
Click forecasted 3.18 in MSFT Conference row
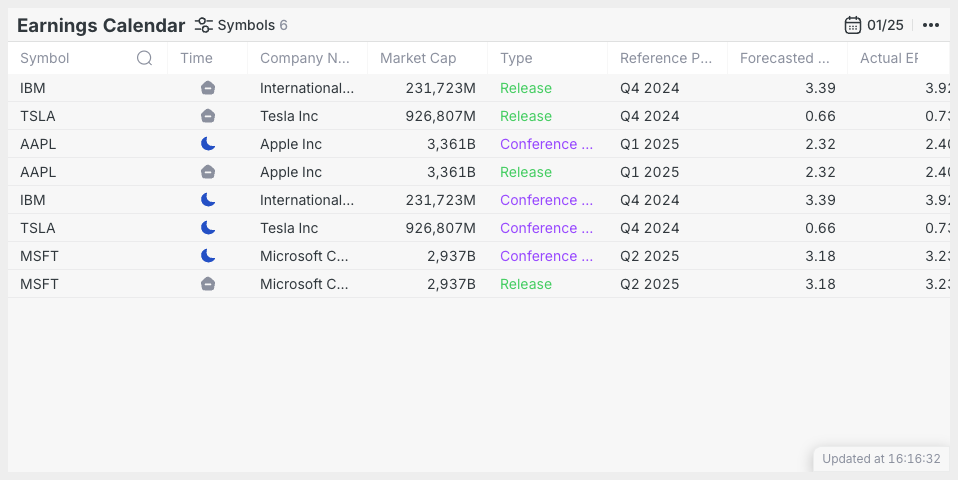820,256
